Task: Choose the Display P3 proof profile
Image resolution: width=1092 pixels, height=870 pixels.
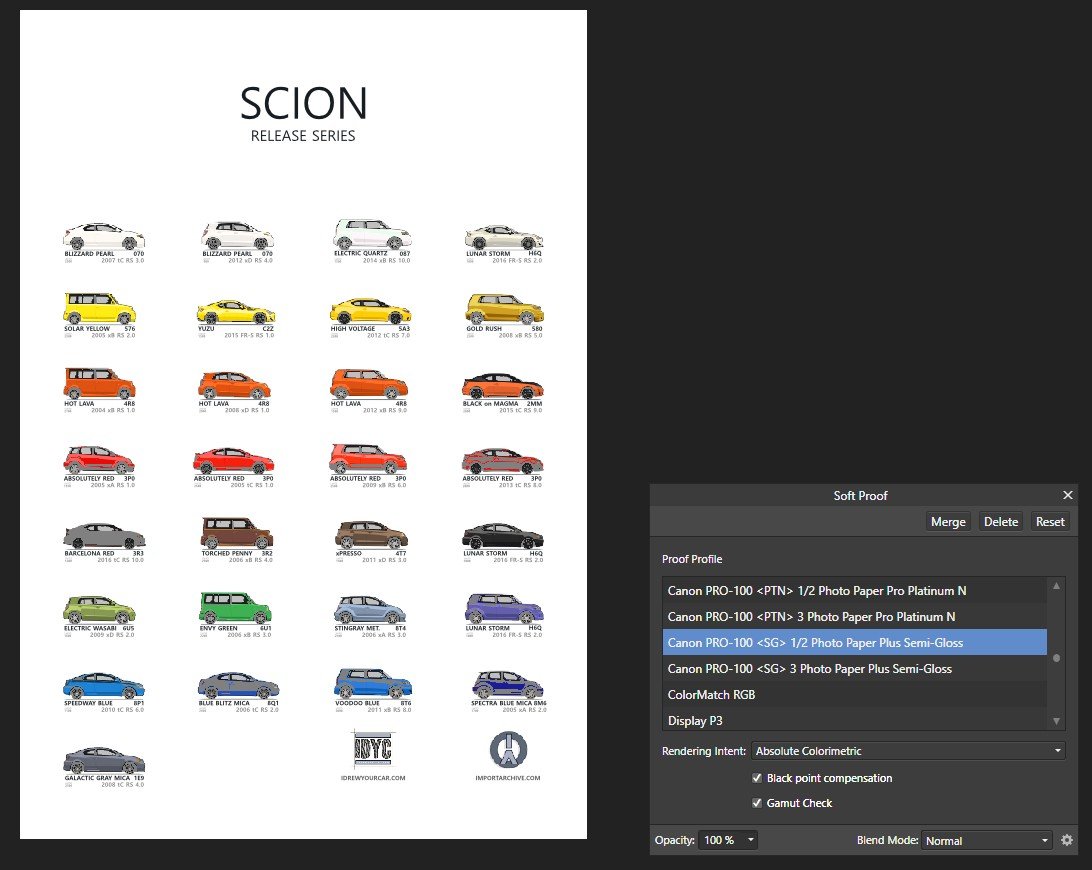Action: pyautogui.click(x=855, y=720)
